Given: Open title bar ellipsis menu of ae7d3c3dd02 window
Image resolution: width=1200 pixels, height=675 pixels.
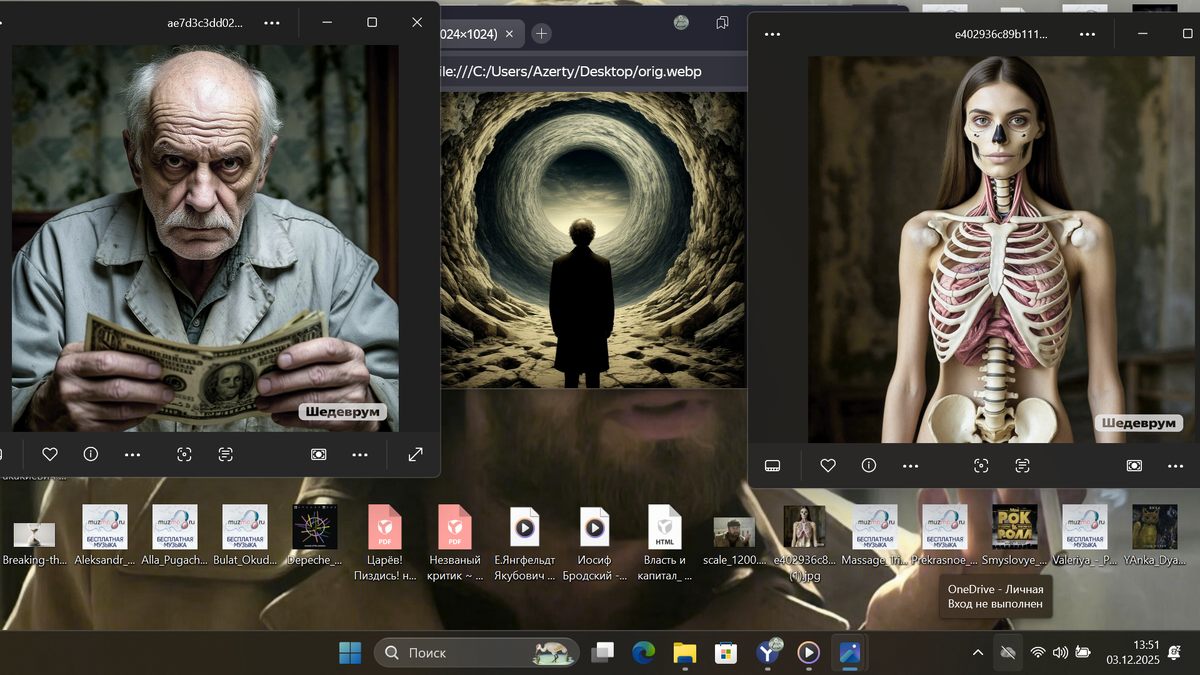Looking at the screenshot, I should click(x=272, y=22).
